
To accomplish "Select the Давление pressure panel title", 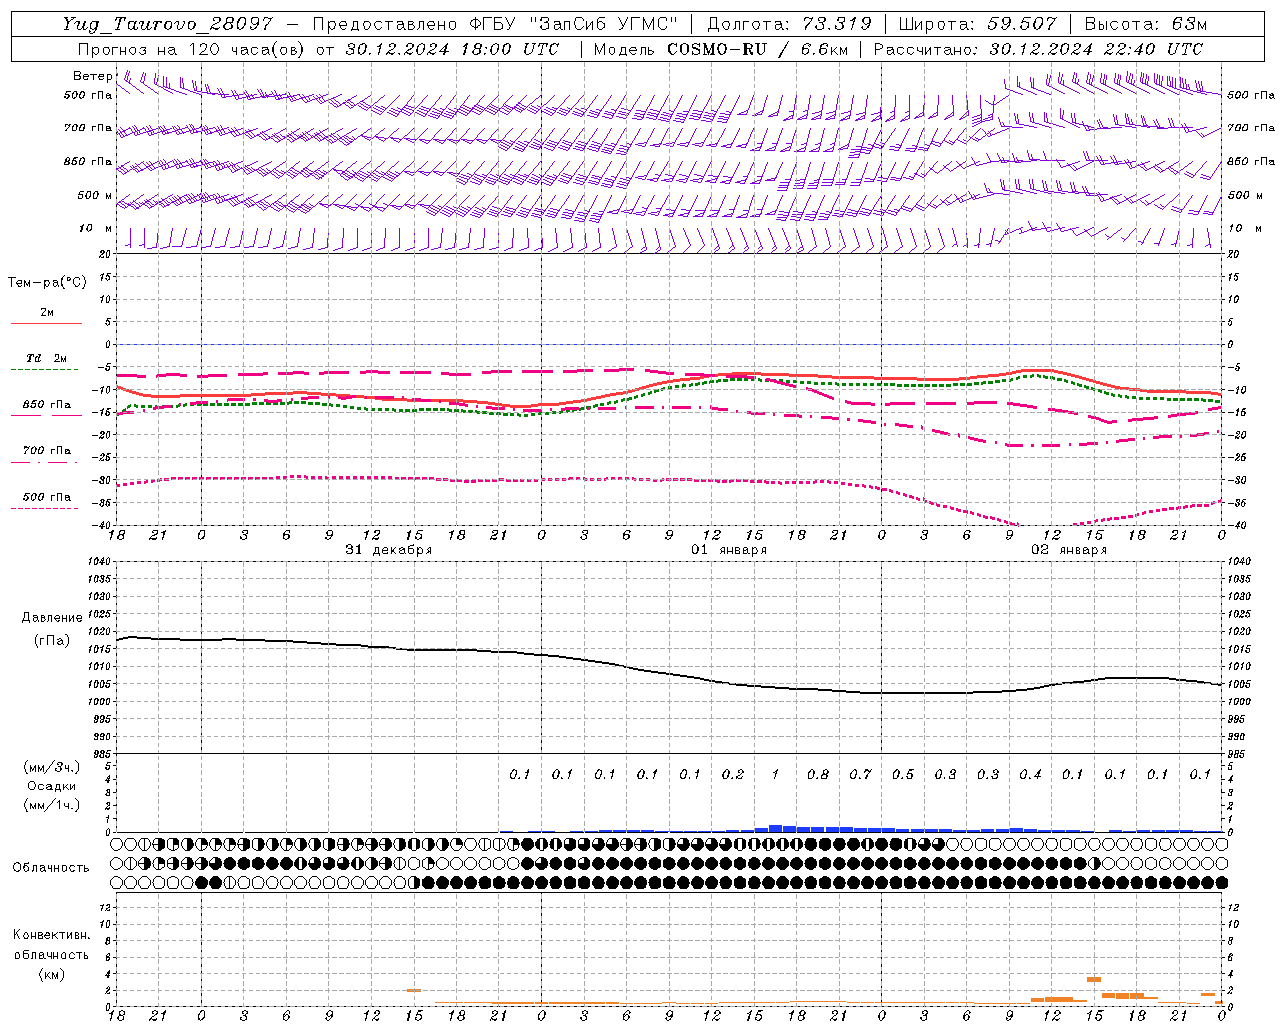I will [x=52, y=618].
